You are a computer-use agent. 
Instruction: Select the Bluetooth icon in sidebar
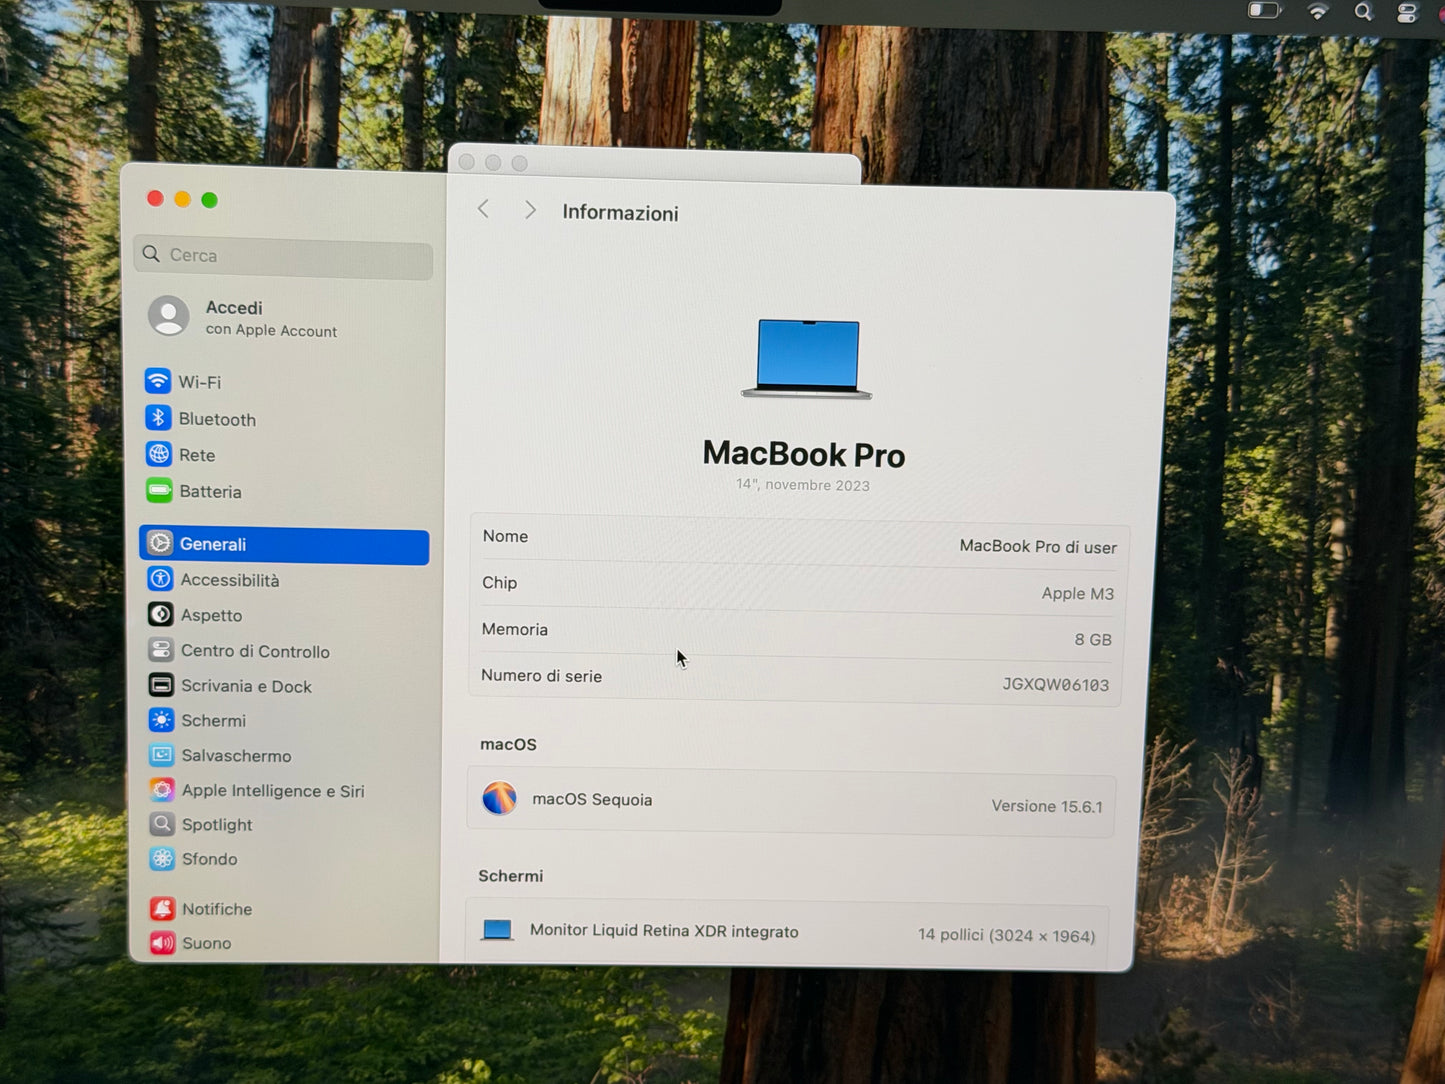pos(158,418)
